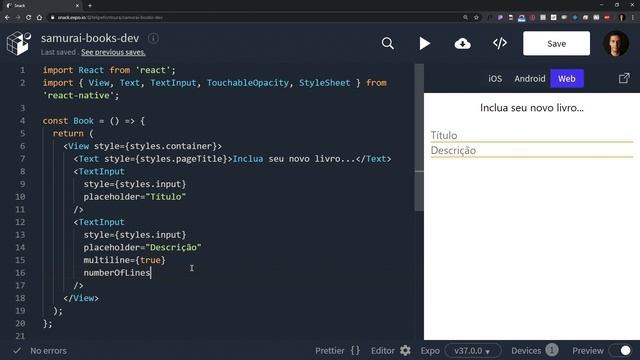Screen dimensions: 640x360
Task: Select the Web preview tab
Action: [x=567, y=78]
